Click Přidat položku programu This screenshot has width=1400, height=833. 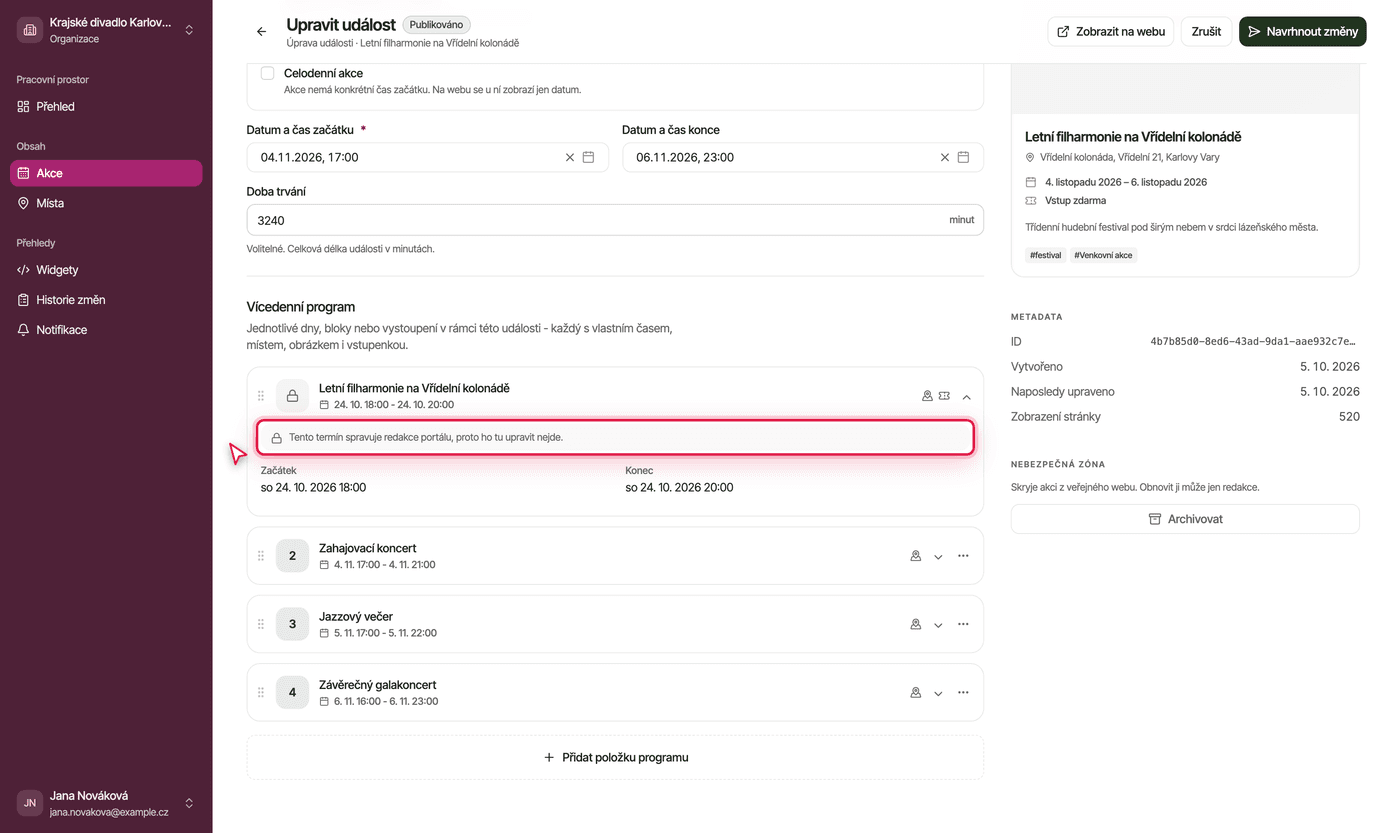click(x=615, y=757)
